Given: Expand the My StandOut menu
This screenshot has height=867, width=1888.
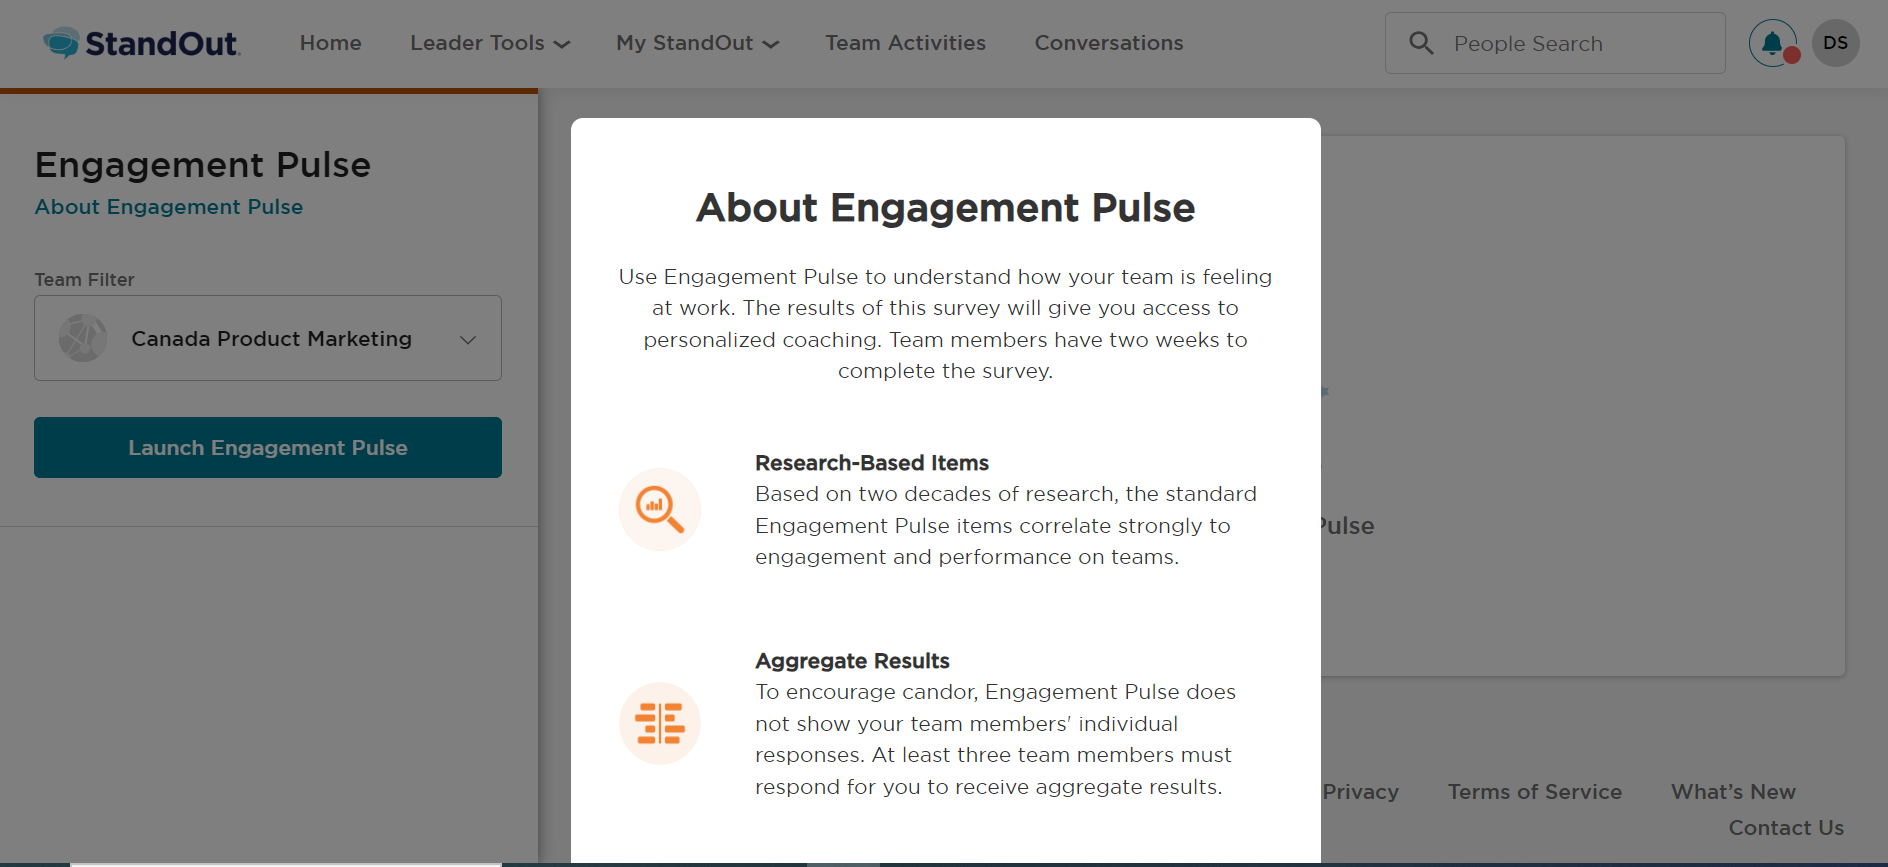Looking at the screenshot, I should 697,43.
